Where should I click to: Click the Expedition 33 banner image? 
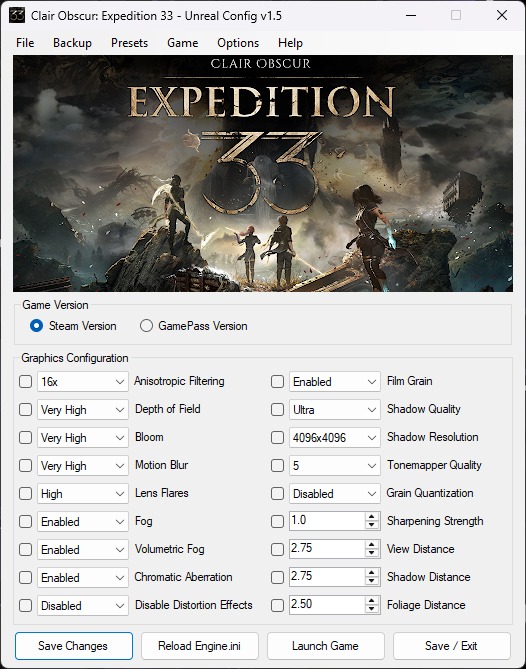coord(263,174)
